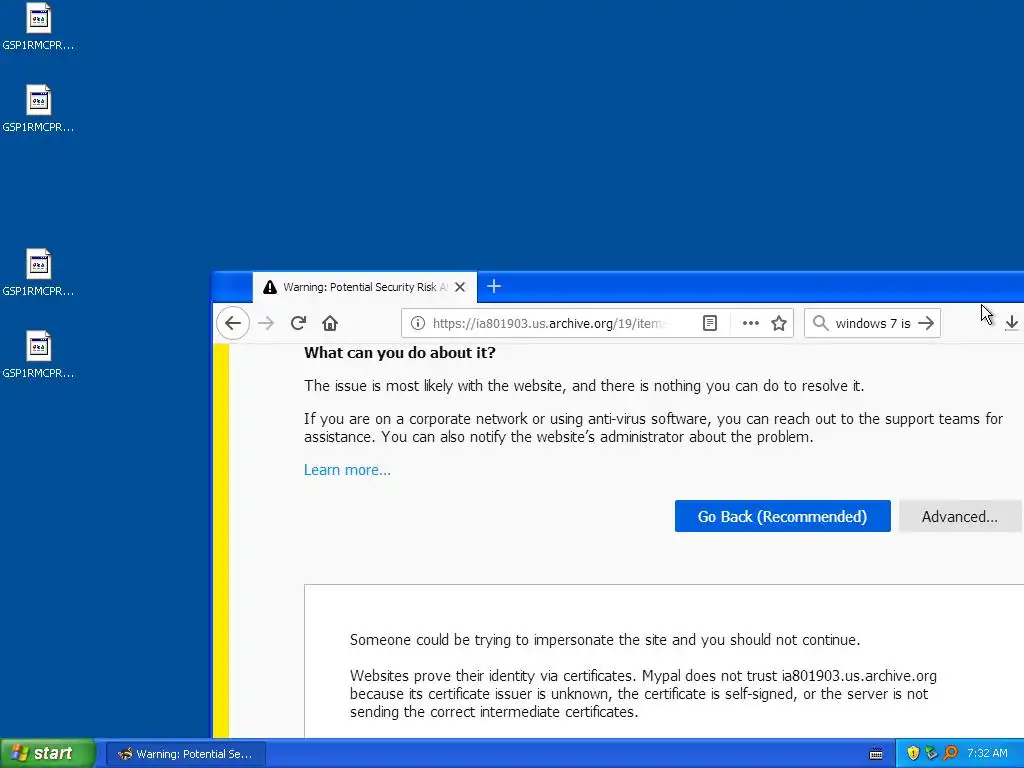Click the Warning: Potential Se... taskbar button
Screen dimensions: 1024x768
click(186, 754)
